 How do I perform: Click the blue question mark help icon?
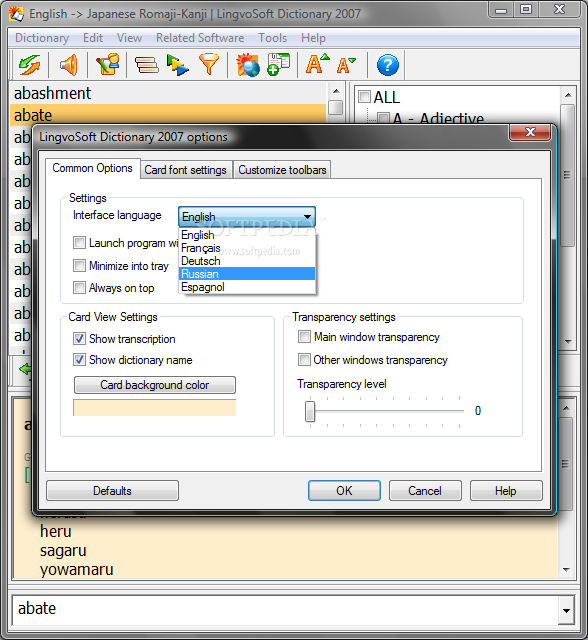click(388, 65)
